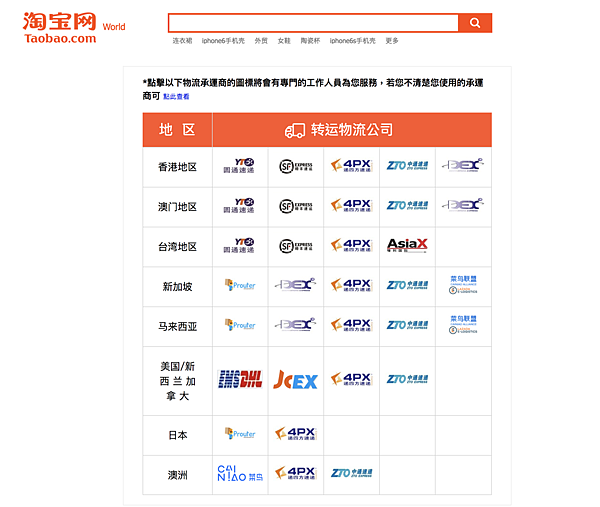Screen dimensions: 600x507
Task: Select BEX logo in 马来西亚 row
Action: click(x=295, y=324)
